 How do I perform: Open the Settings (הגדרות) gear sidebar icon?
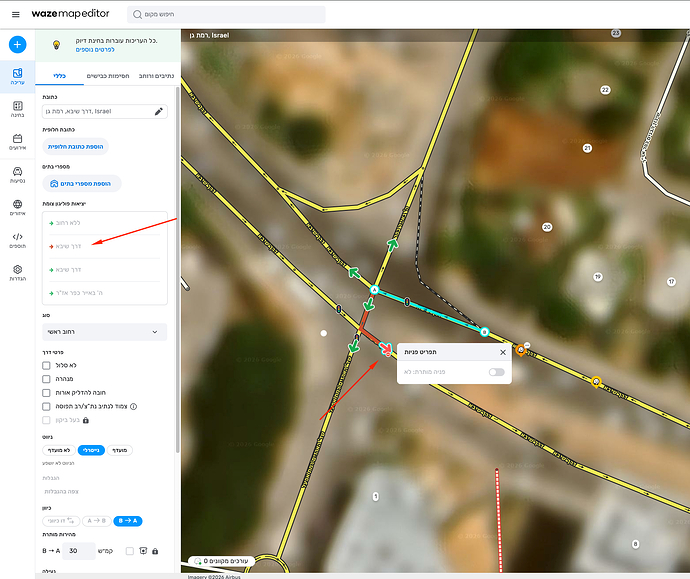[18, 273]
